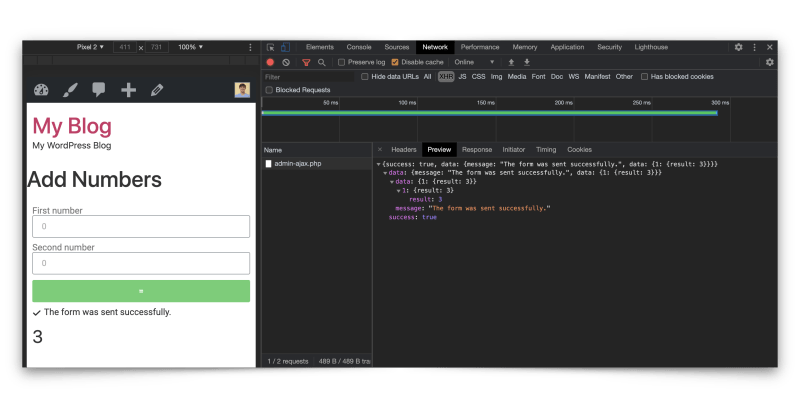Viewport: 798px width, 412px height.
Task: Open device toolbar three-dot options menu
Action: 250,47
